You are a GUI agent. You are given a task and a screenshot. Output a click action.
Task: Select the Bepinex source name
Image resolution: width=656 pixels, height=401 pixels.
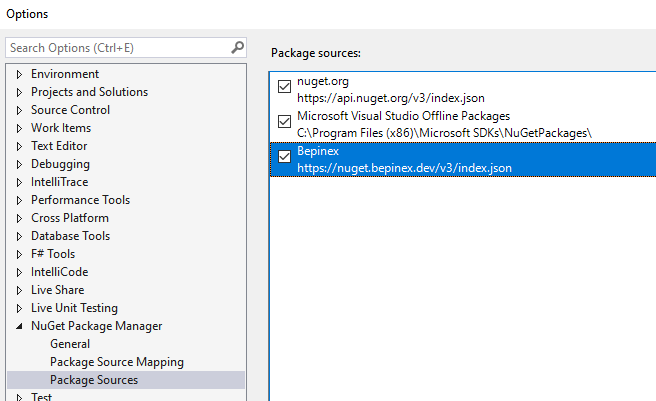(x=318, y=151)
